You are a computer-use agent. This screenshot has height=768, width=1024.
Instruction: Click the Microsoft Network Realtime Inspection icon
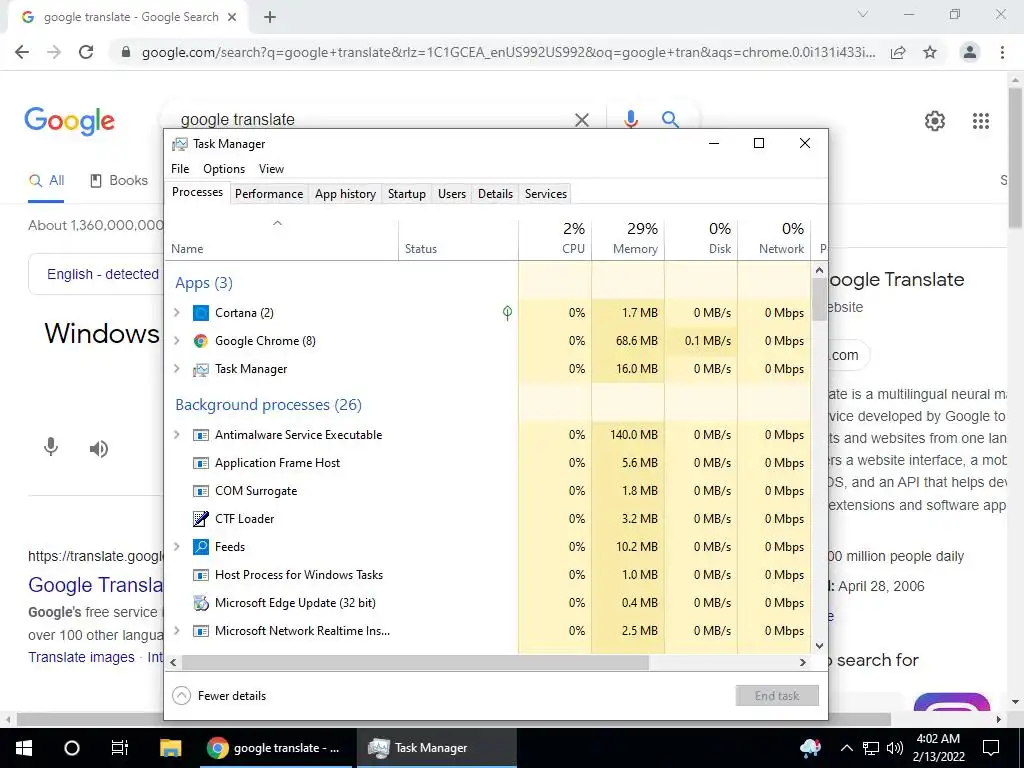[200, 631]
